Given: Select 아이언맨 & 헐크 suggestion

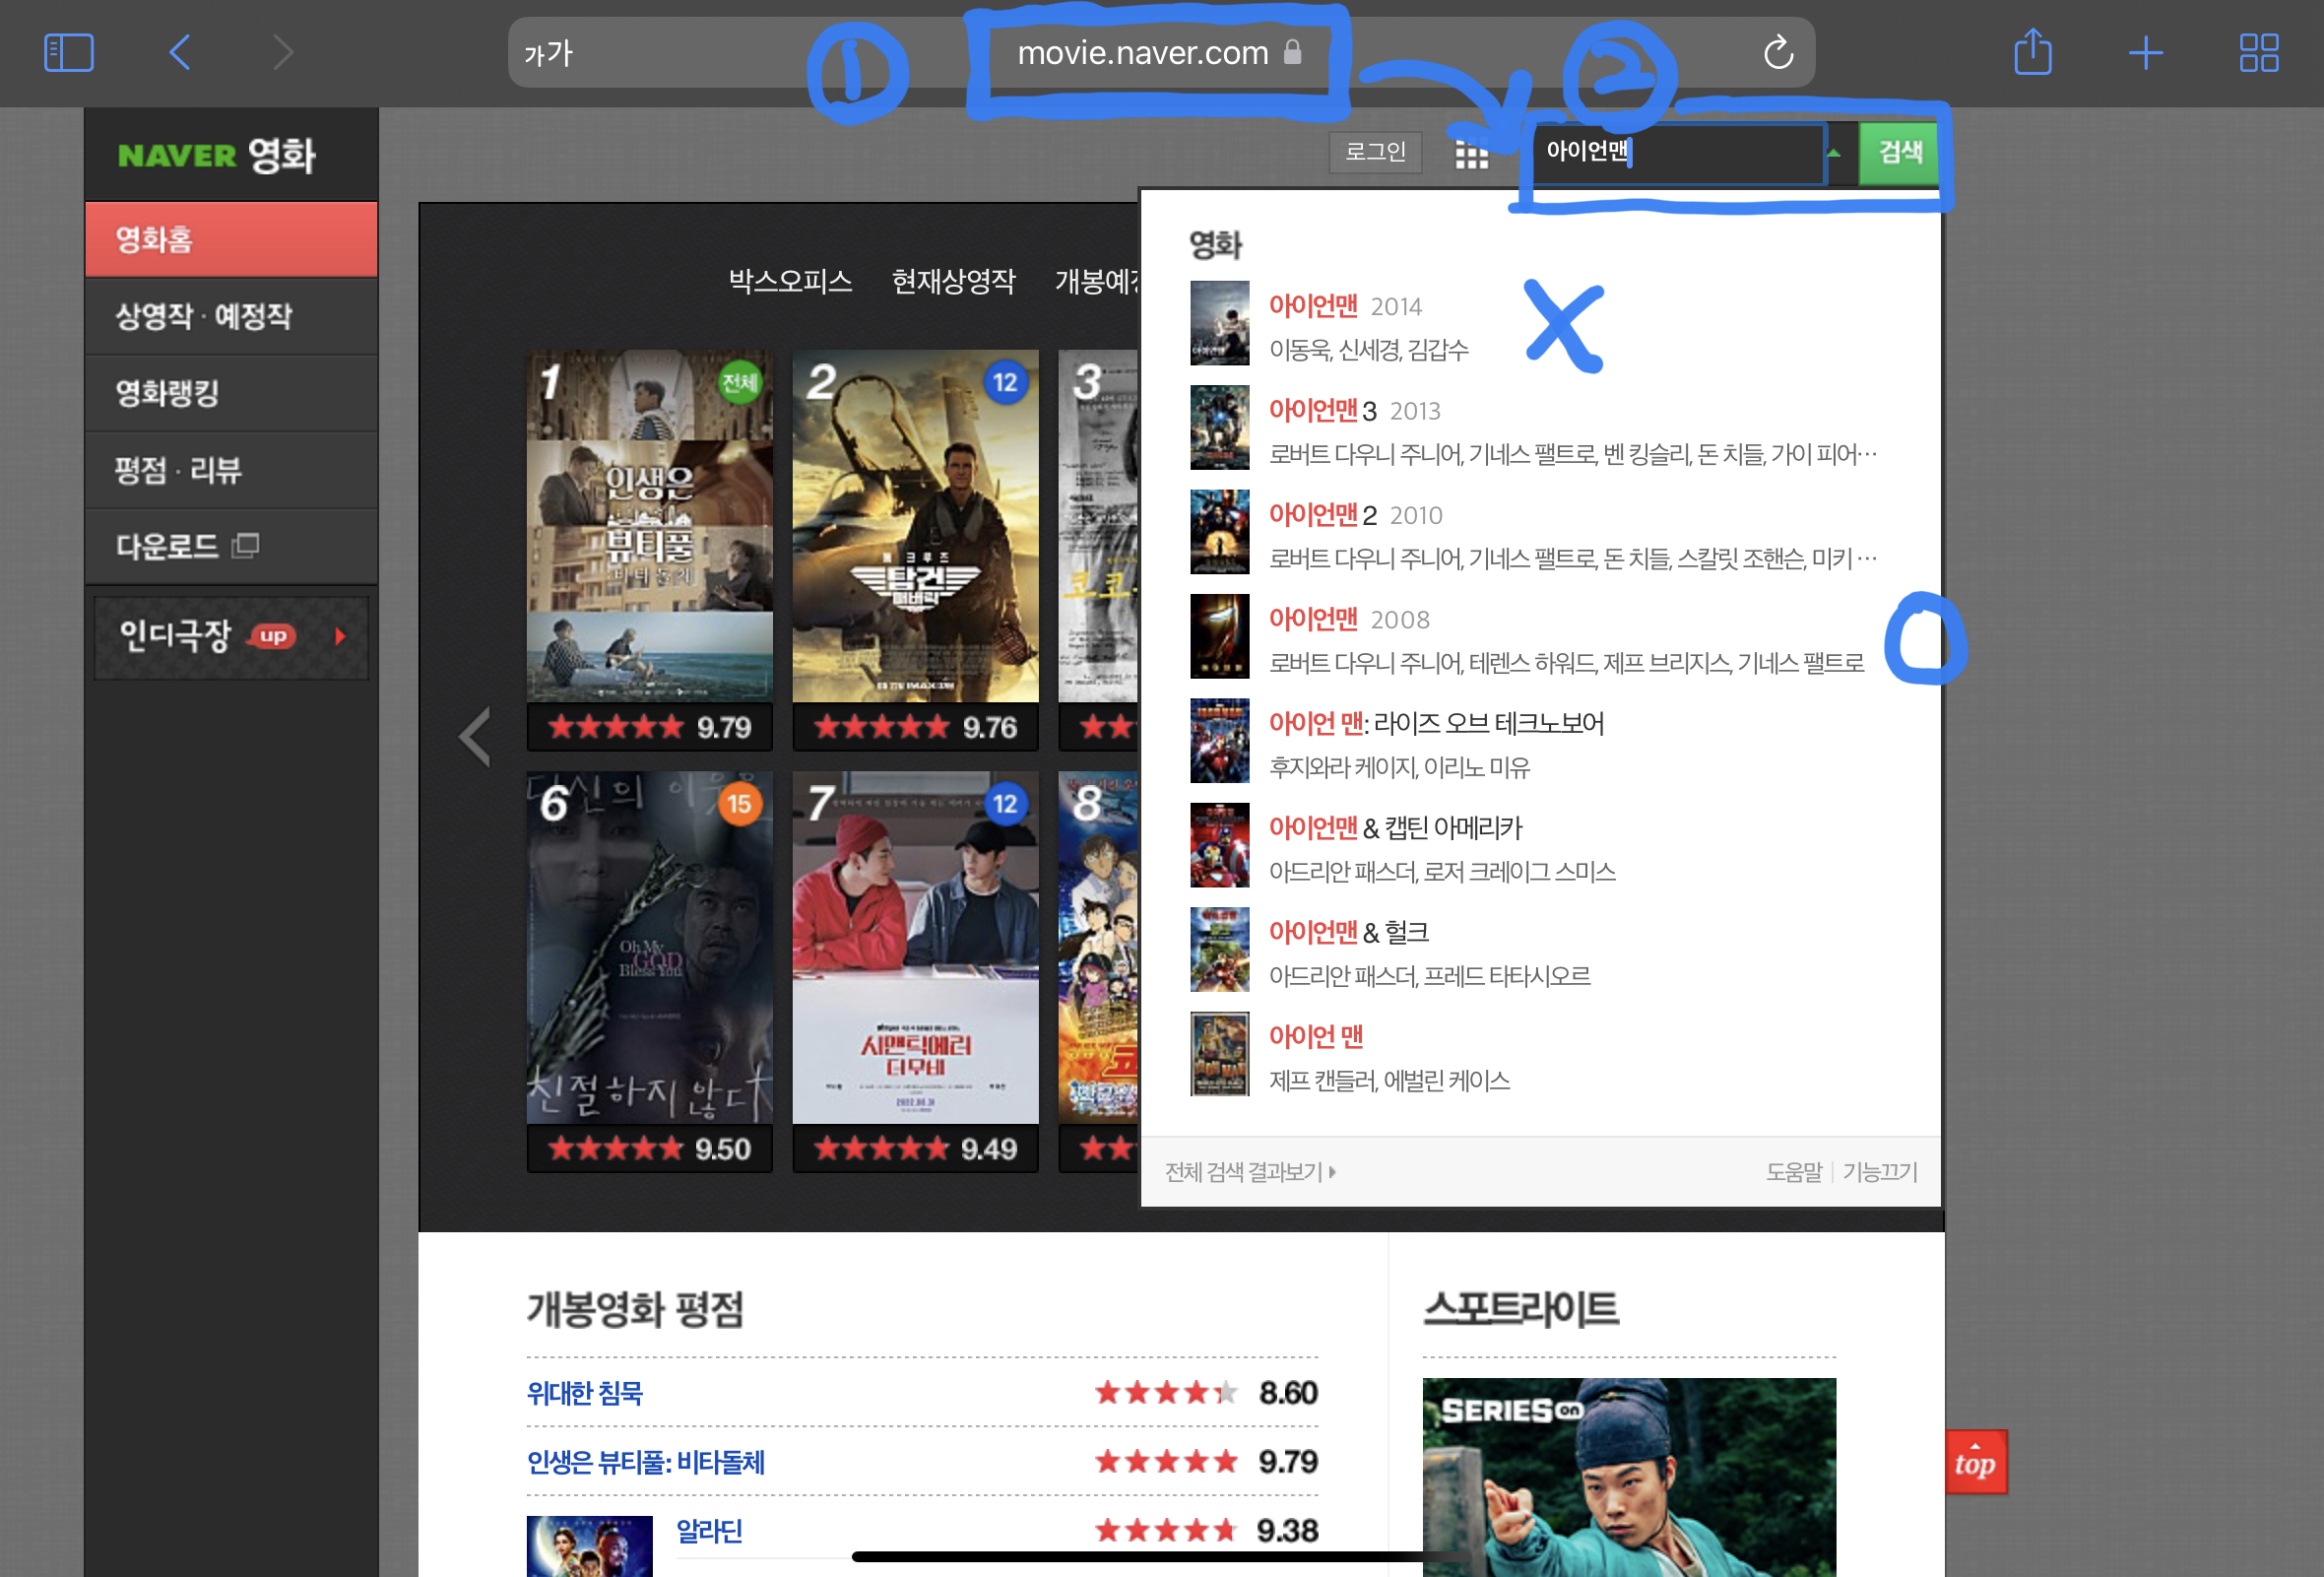Looking at the screenshot, I should pyautogui.click(x=1540, y=950).
